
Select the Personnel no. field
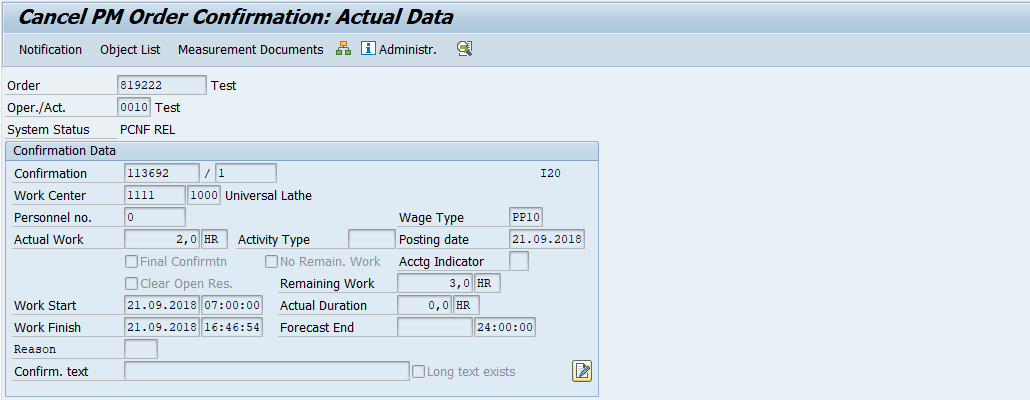[x=155, y=217]
